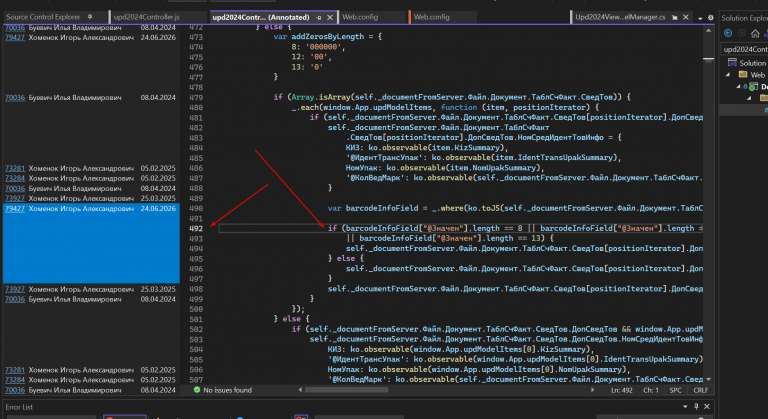Keep open the Upd2024View...elManager.cs preview tab

click(x=675, y=17)
